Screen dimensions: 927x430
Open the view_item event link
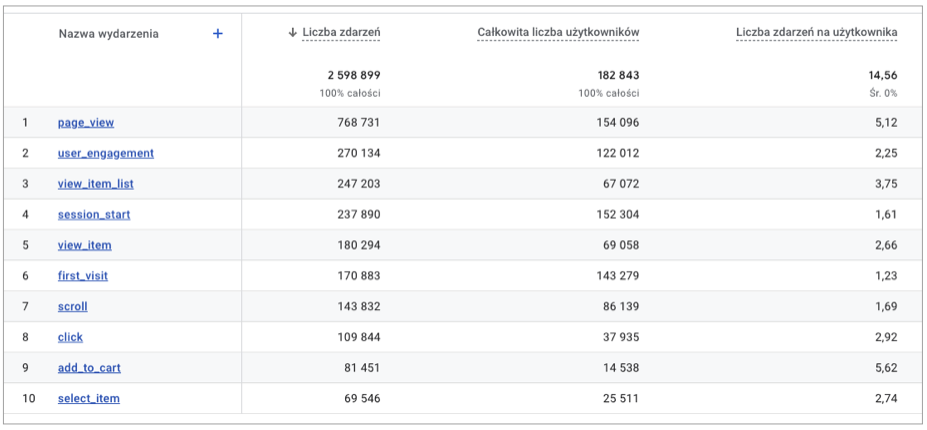pyautogui.click(x=85, y=245)
